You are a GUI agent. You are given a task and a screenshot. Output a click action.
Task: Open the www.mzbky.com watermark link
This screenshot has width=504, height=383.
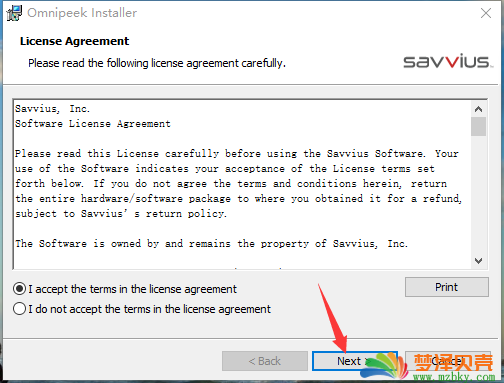point(454,377)
